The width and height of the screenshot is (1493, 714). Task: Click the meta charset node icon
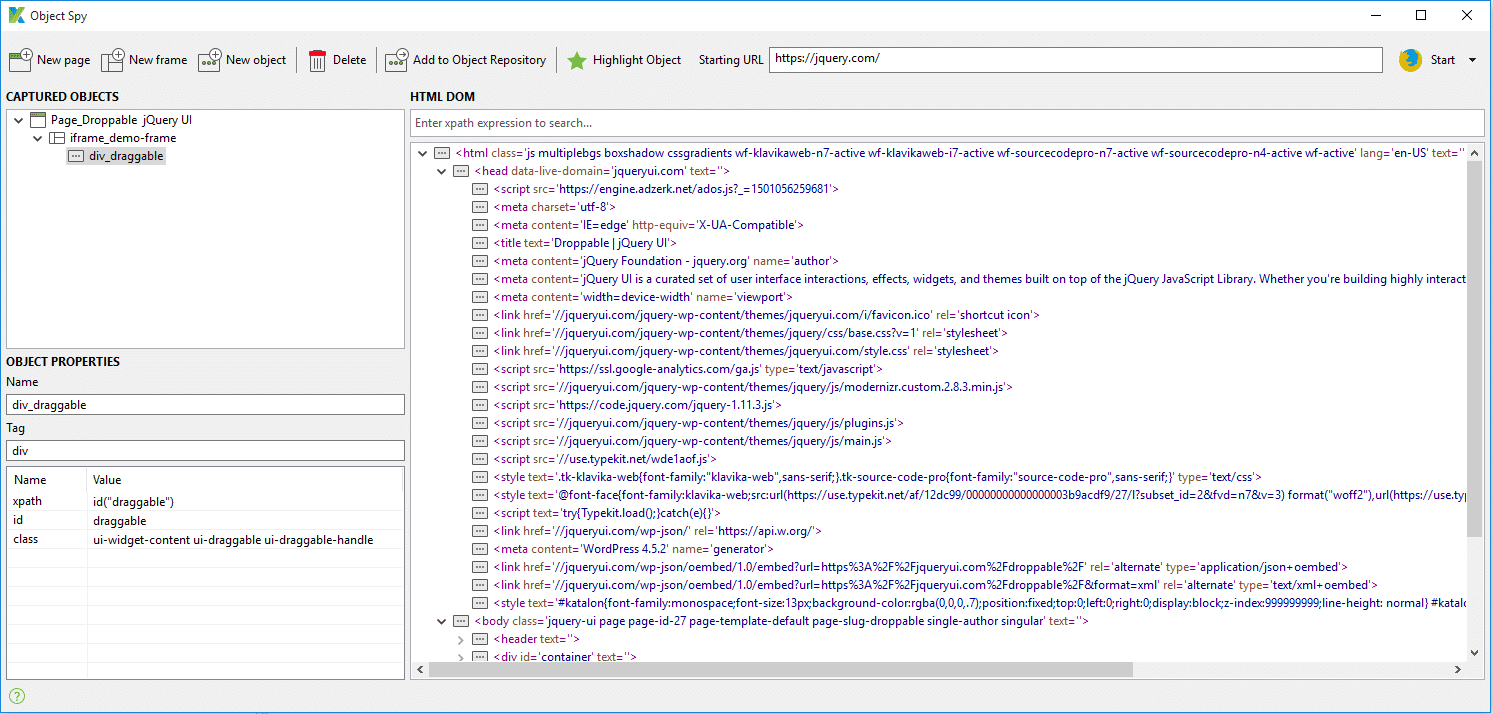tap(481, 207)
